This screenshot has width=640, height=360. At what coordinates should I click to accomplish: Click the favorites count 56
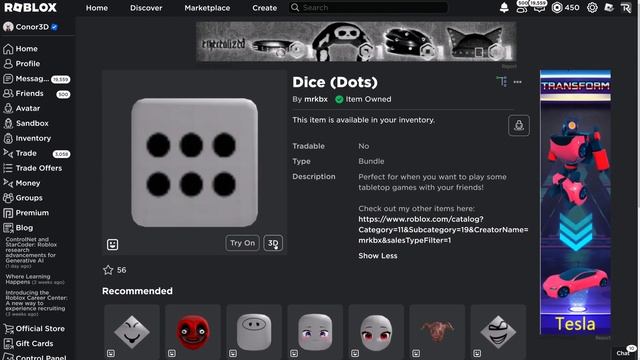(x=122, y=270)
